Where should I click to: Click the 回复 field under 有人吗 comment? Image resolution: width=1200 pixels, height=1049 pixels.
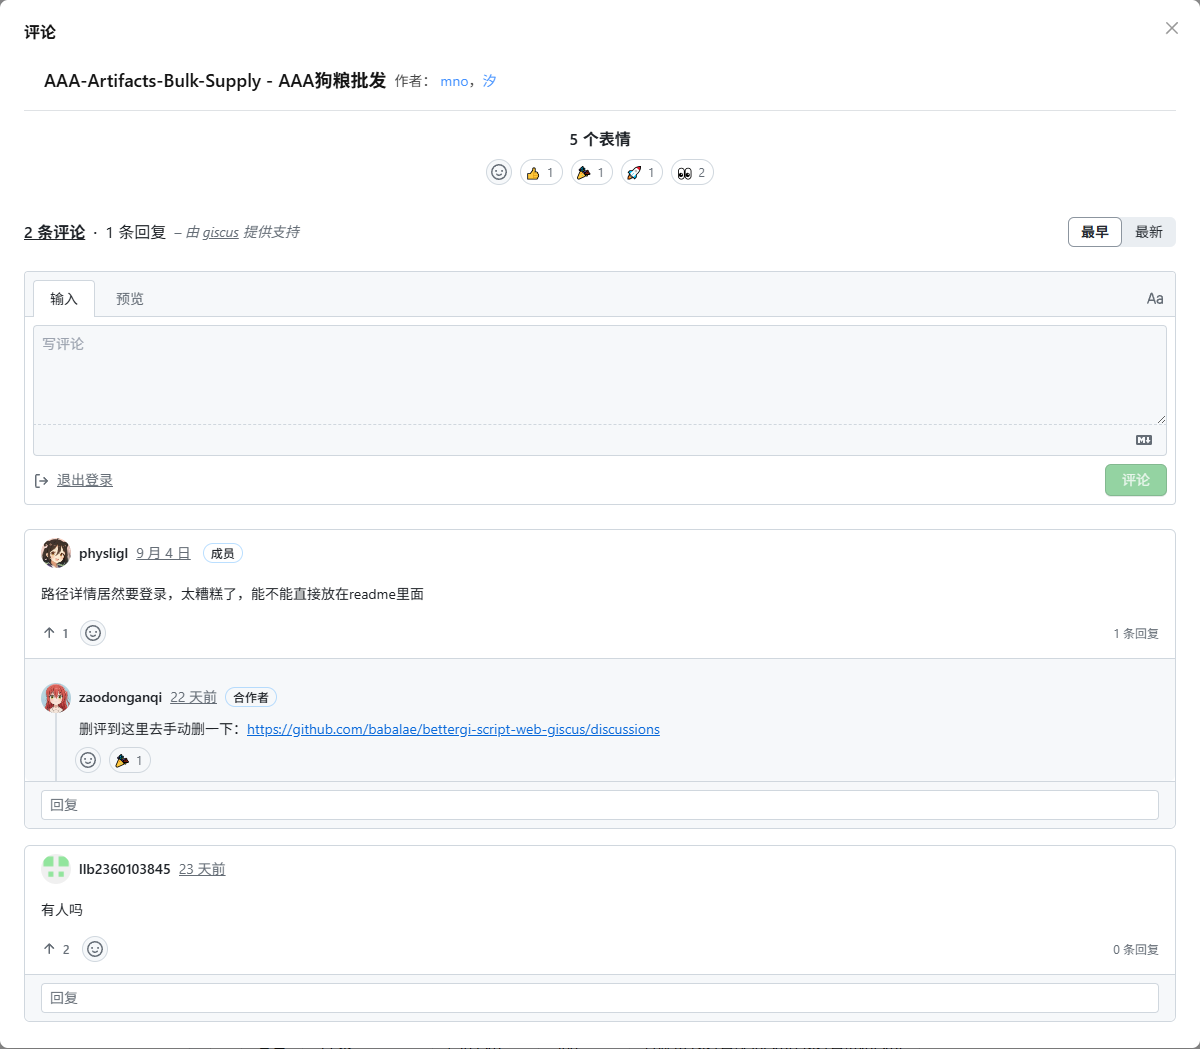(x=599, y=997)
